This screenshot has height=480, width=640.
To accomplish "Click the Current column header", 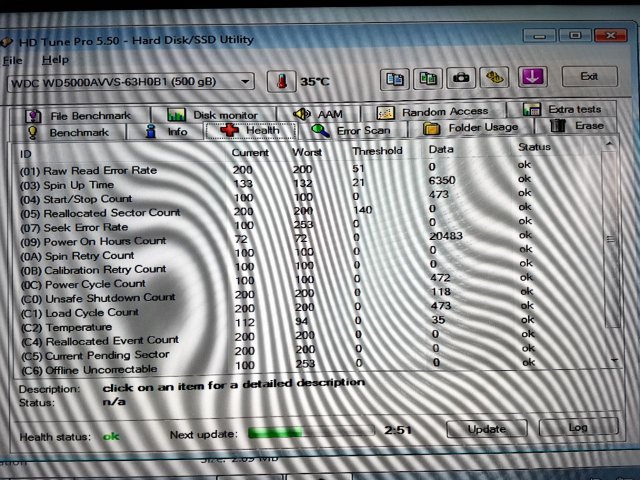I will click(x=250, y=153).
